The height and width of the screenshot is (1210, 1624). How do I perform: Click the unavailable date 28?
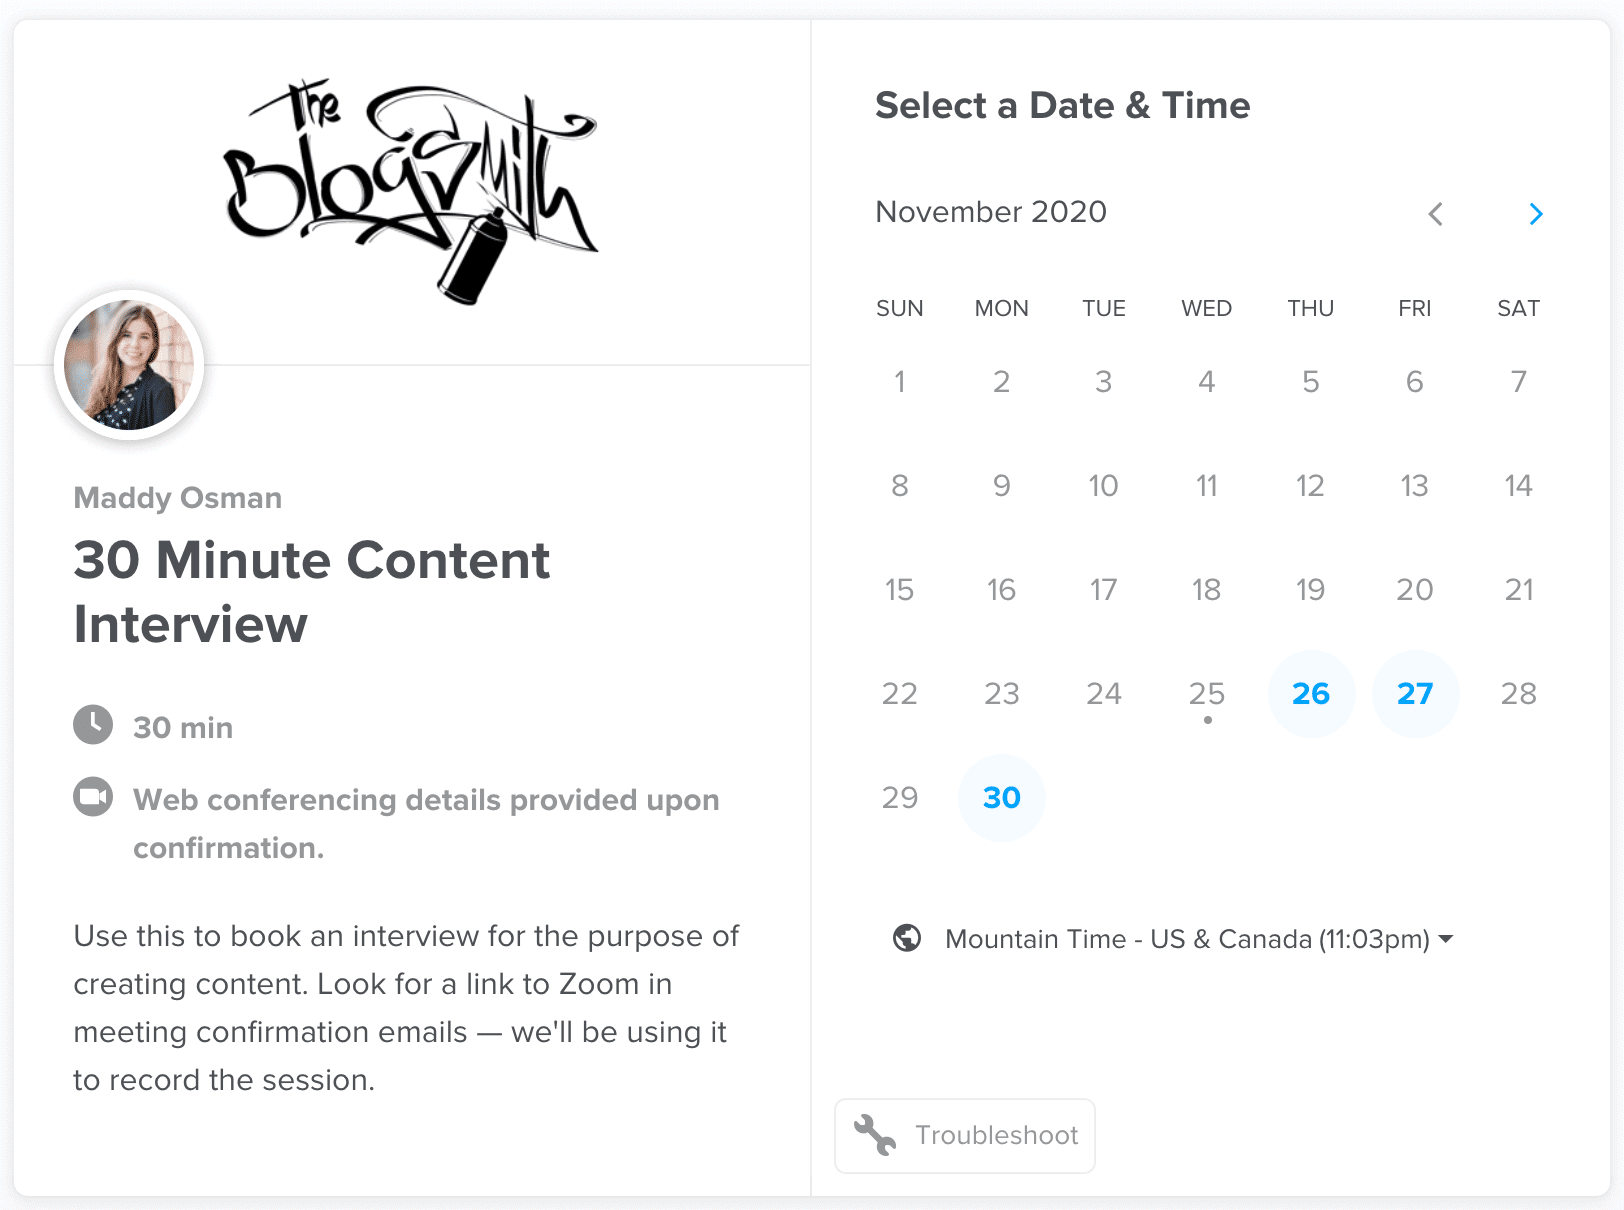pos(1519,693)
